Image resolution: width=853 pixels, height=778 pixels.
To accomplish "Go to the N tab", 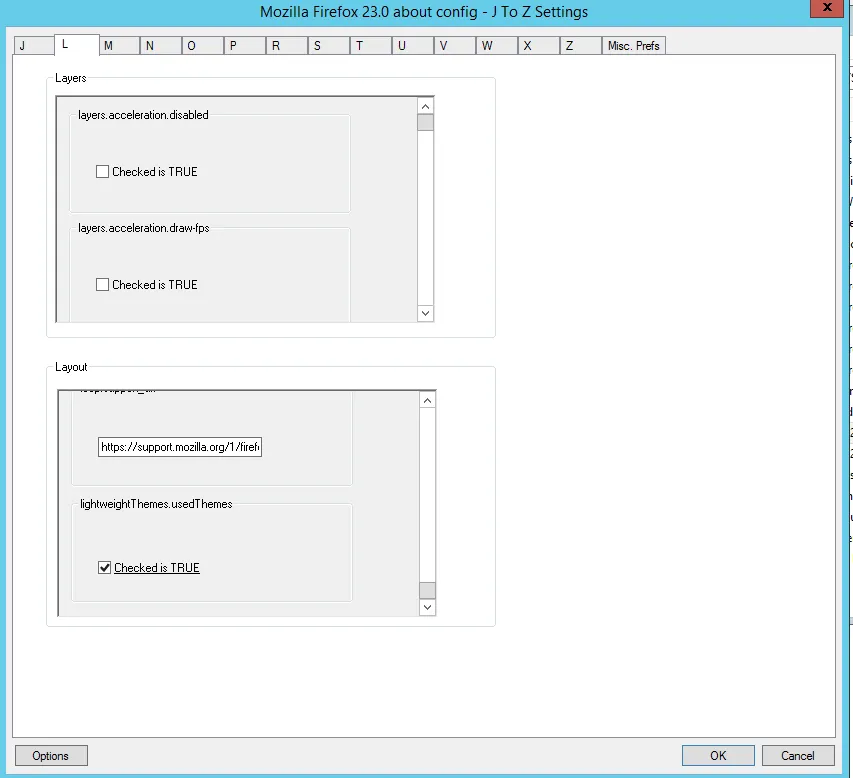I will [149, 46].
